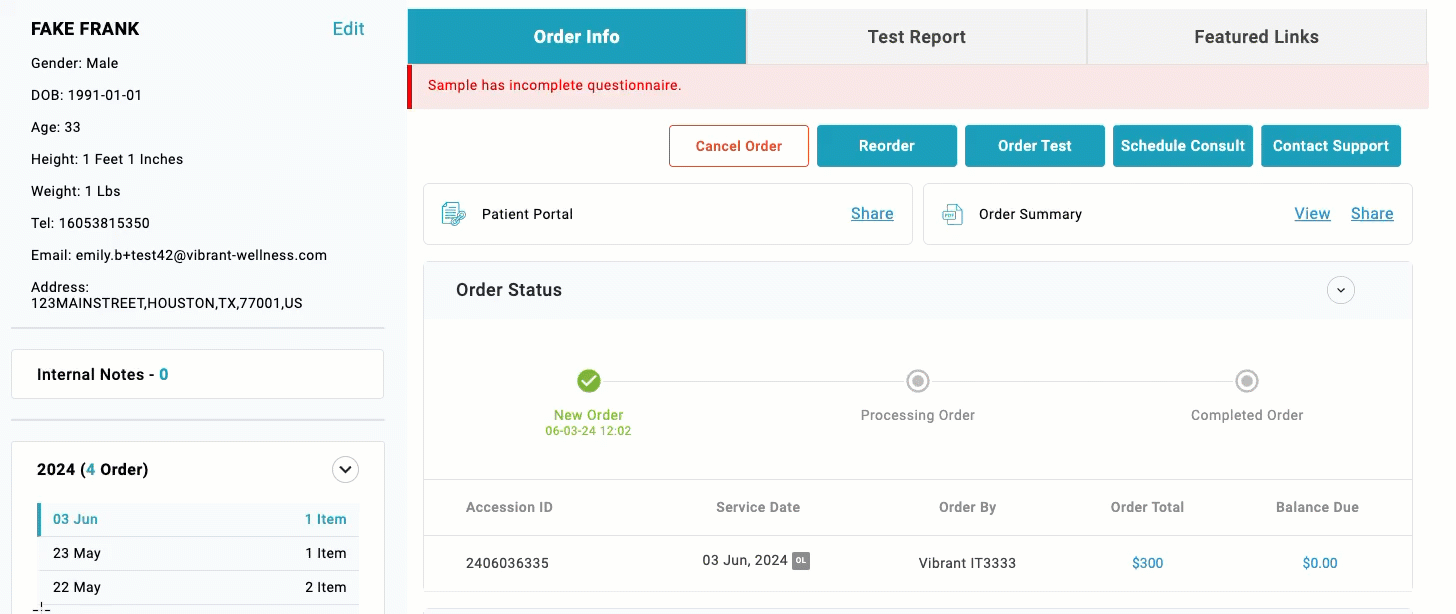Share the Patient Portal link

click(x=872, y=214)
